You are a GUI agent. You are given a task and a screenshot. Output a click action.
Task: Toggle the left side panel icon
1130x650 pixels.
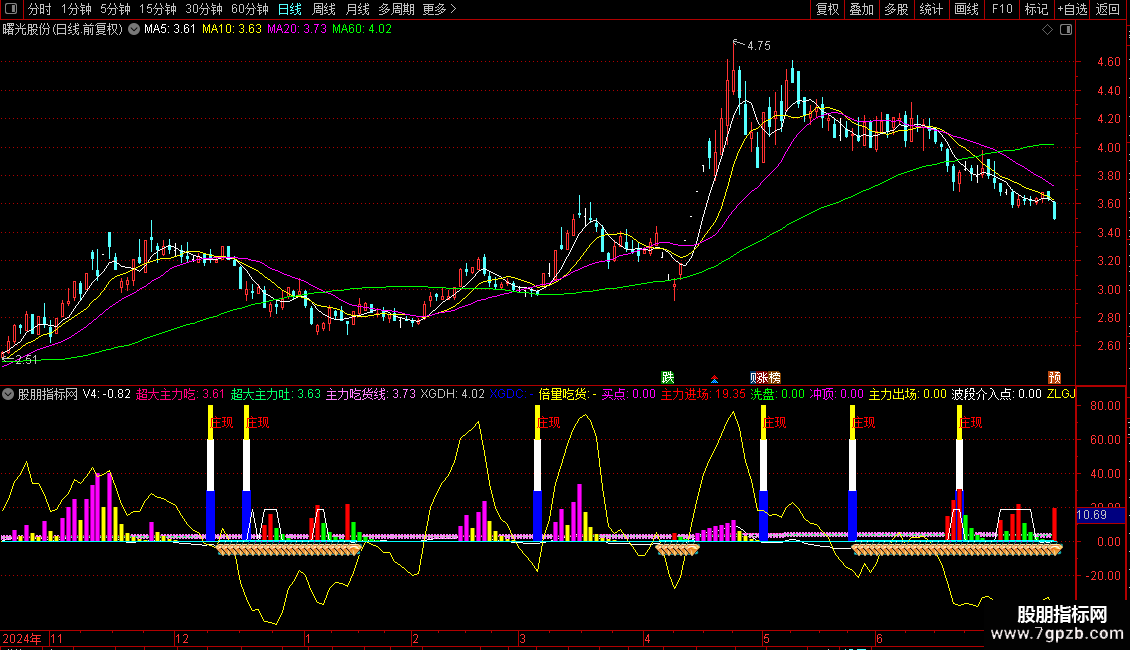pyautogui.click(x=11, y=9)
